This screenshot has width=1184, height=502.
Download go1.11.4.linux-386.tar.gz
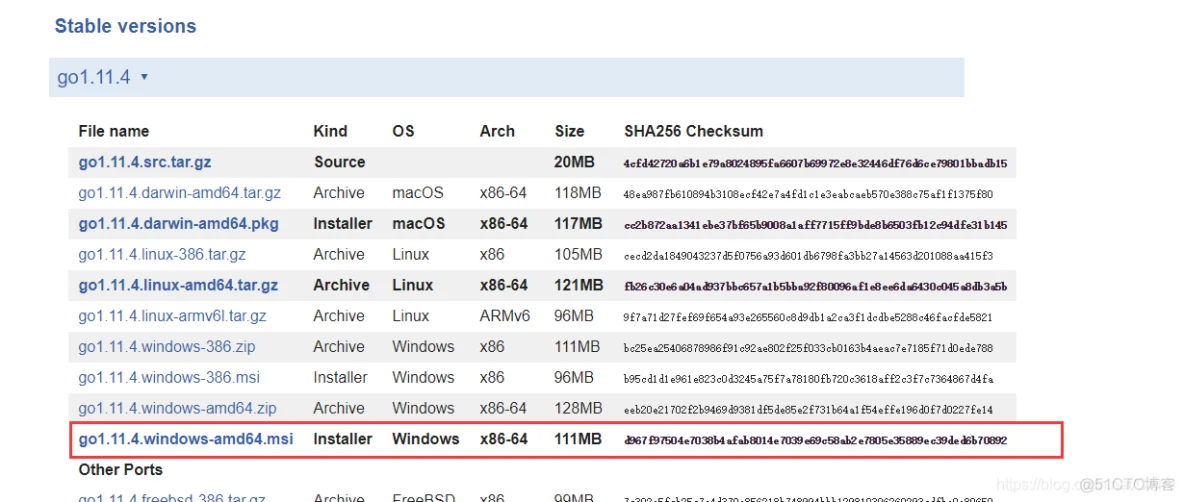(162, 255)
